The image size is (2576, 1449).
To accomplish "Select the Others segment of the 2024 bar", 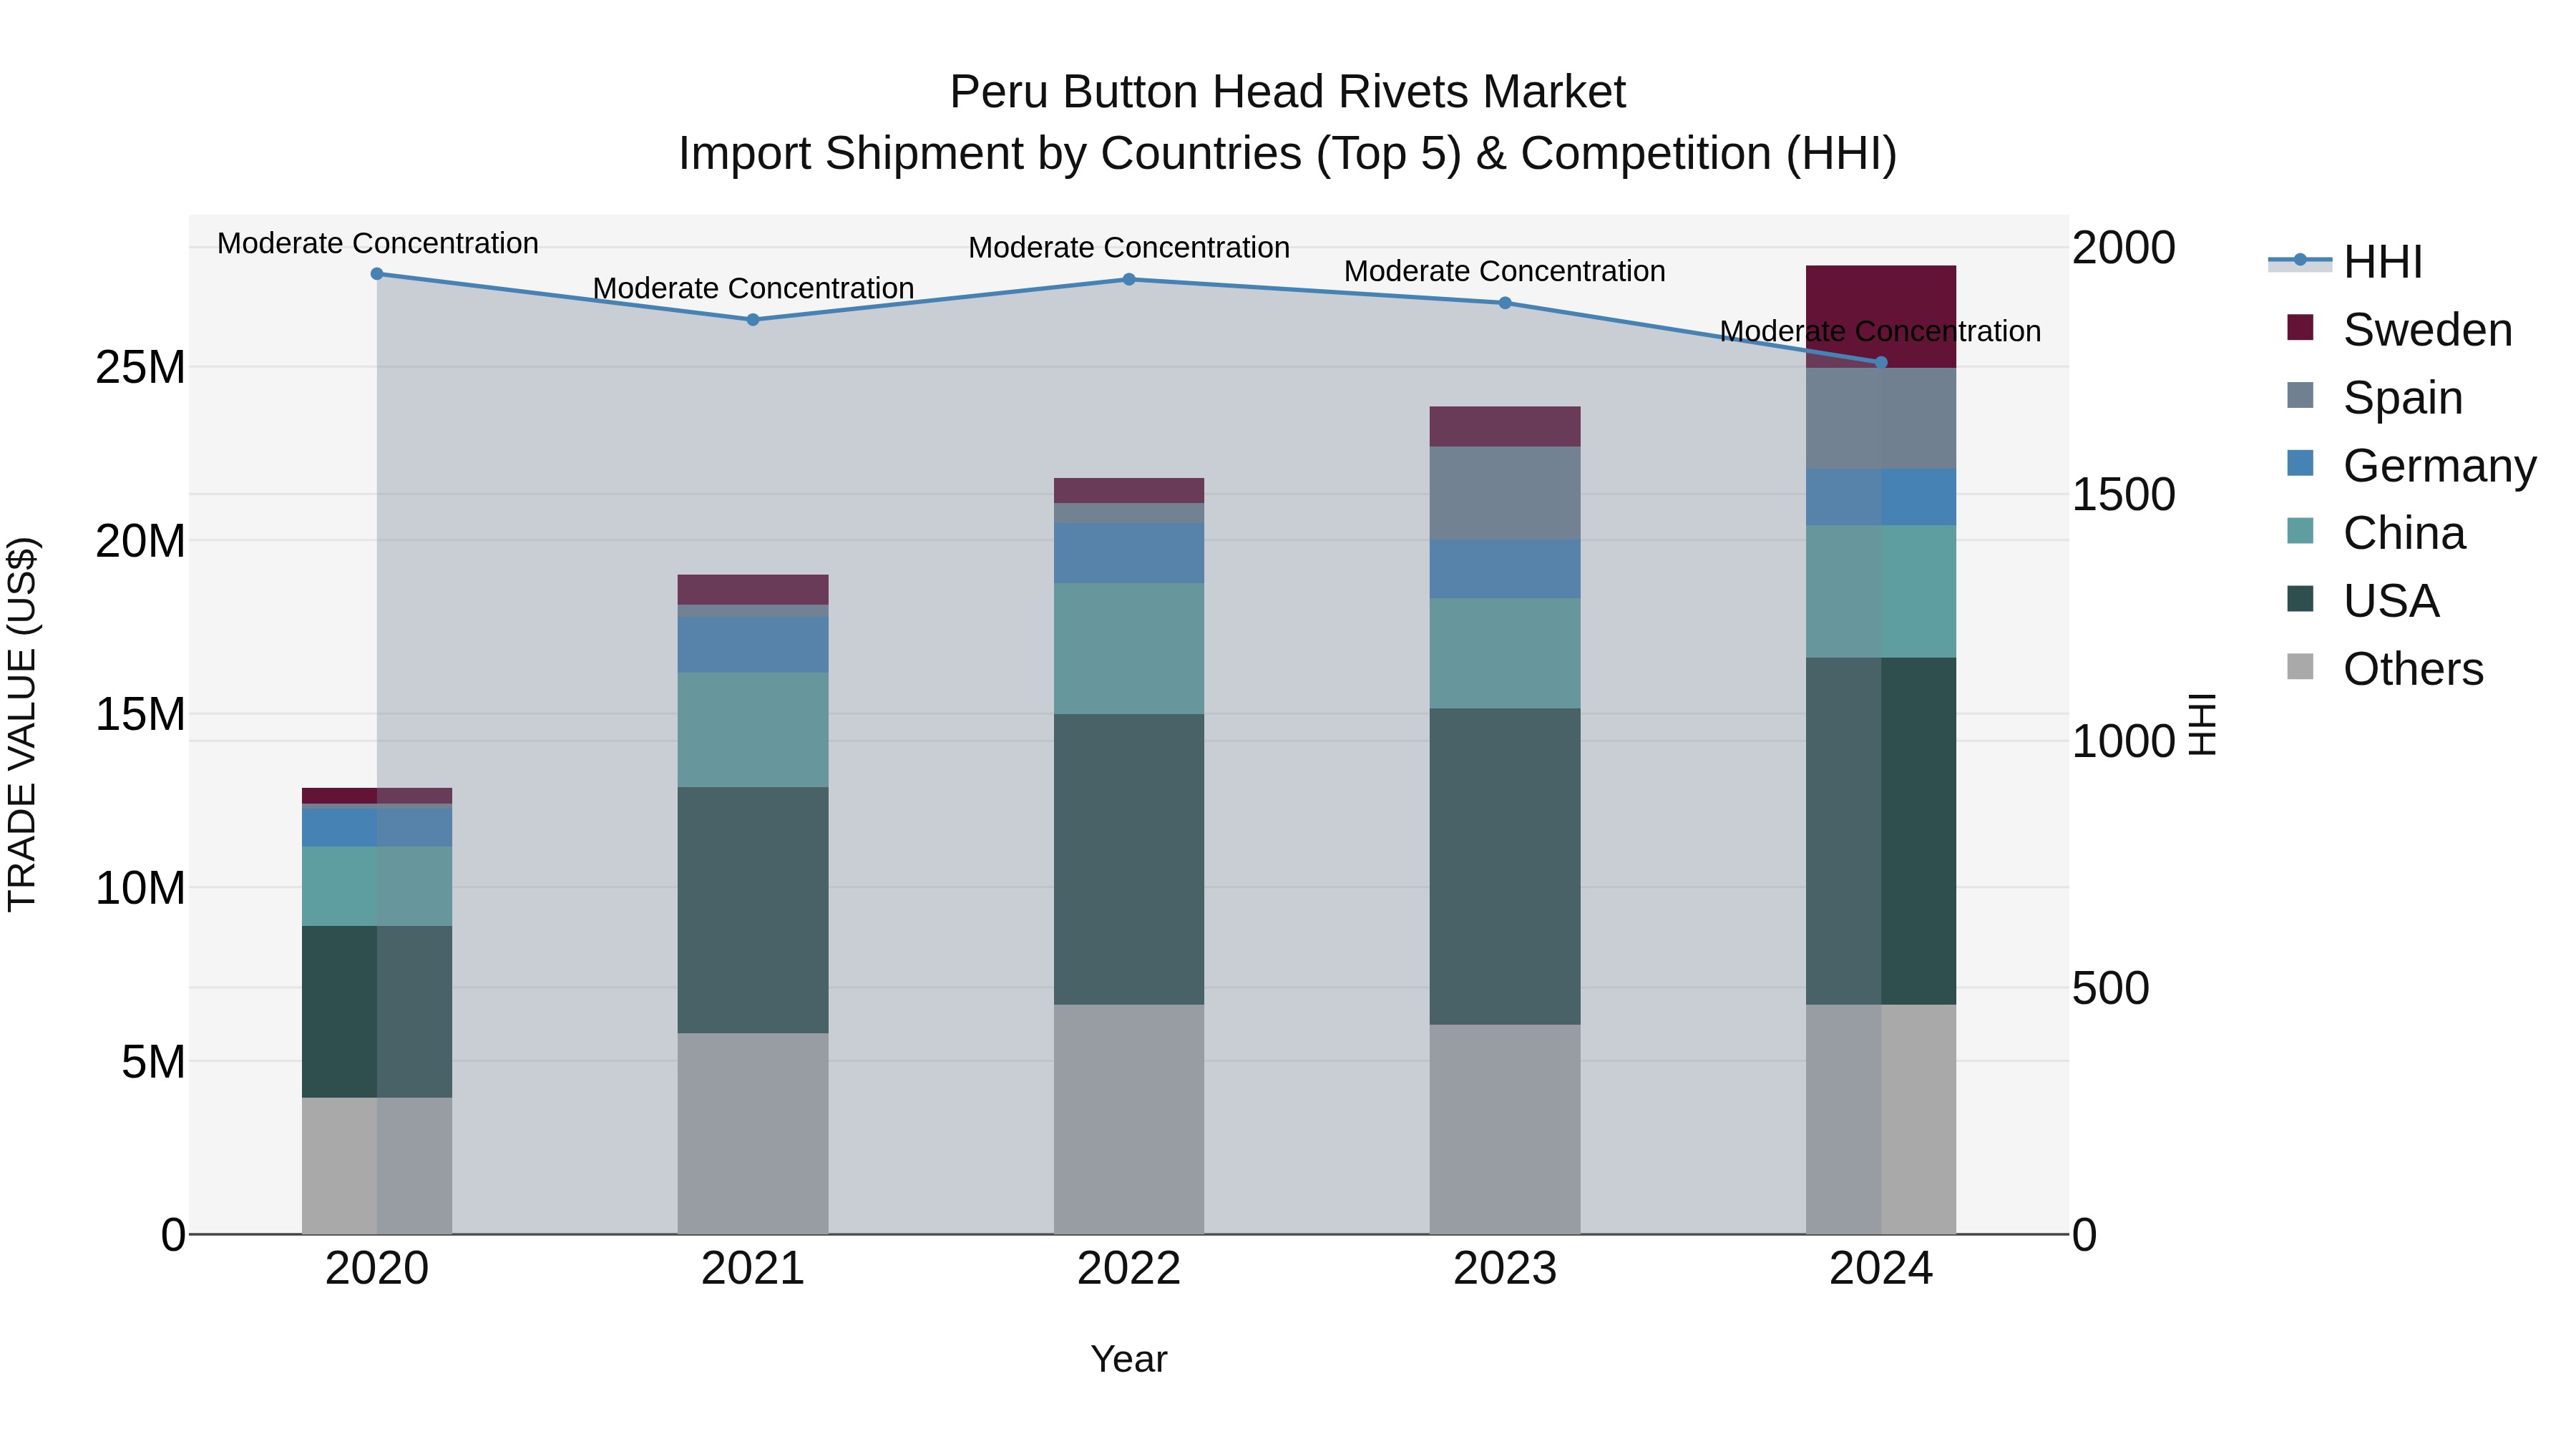I will 1881,1119.
